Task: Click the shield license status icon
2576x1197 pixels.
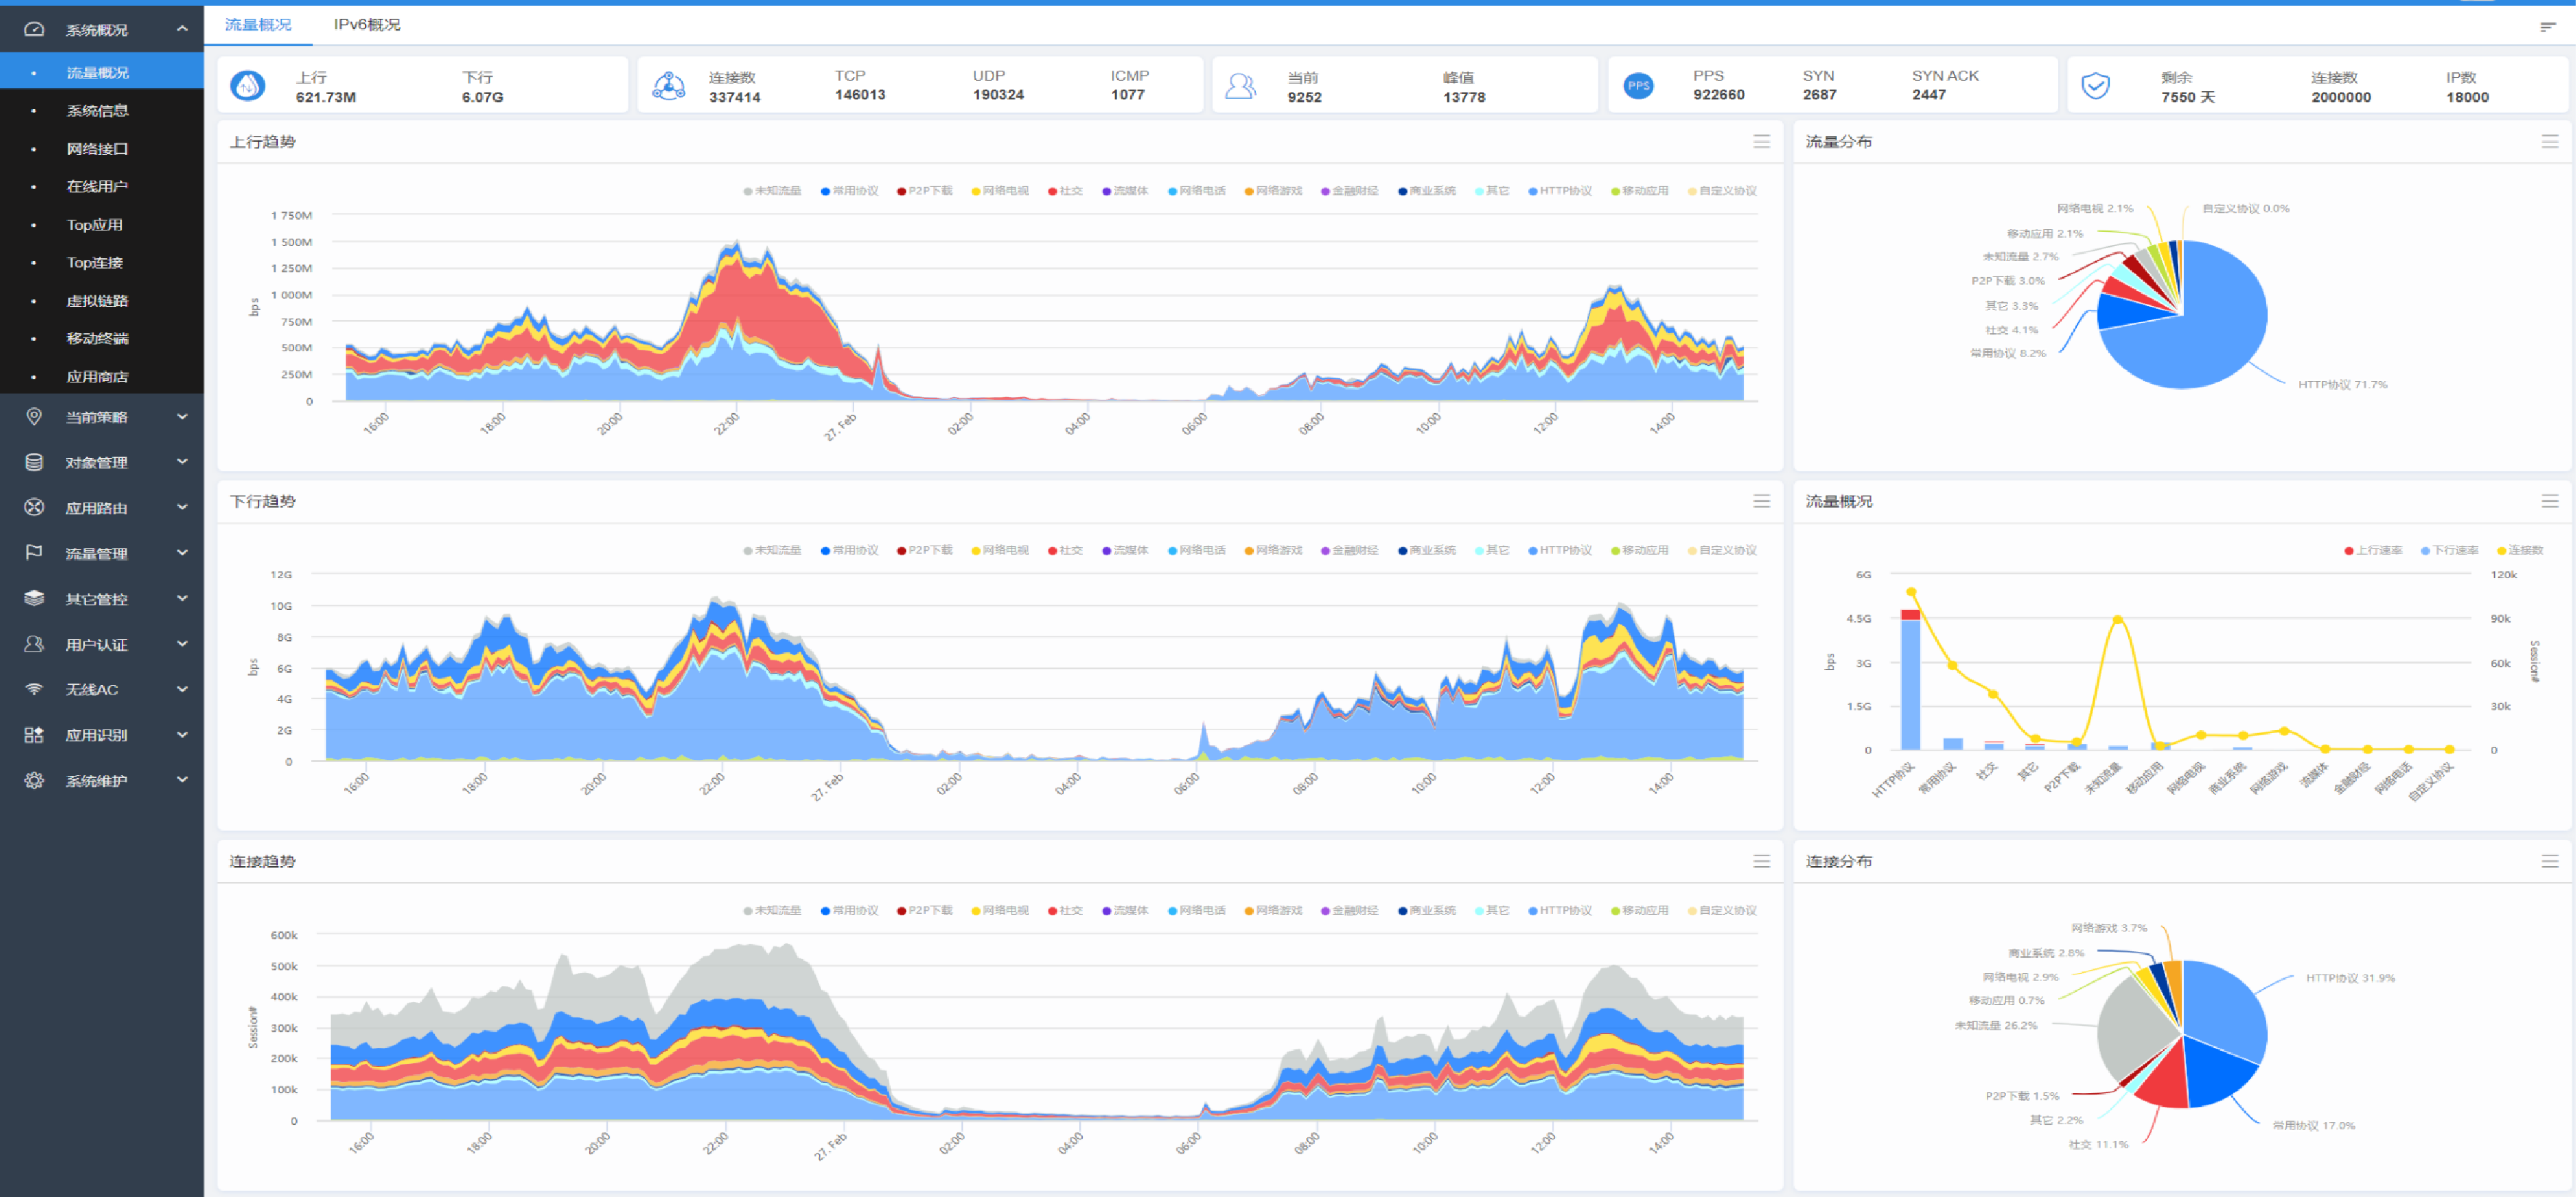Action: tap(2095, 86)
